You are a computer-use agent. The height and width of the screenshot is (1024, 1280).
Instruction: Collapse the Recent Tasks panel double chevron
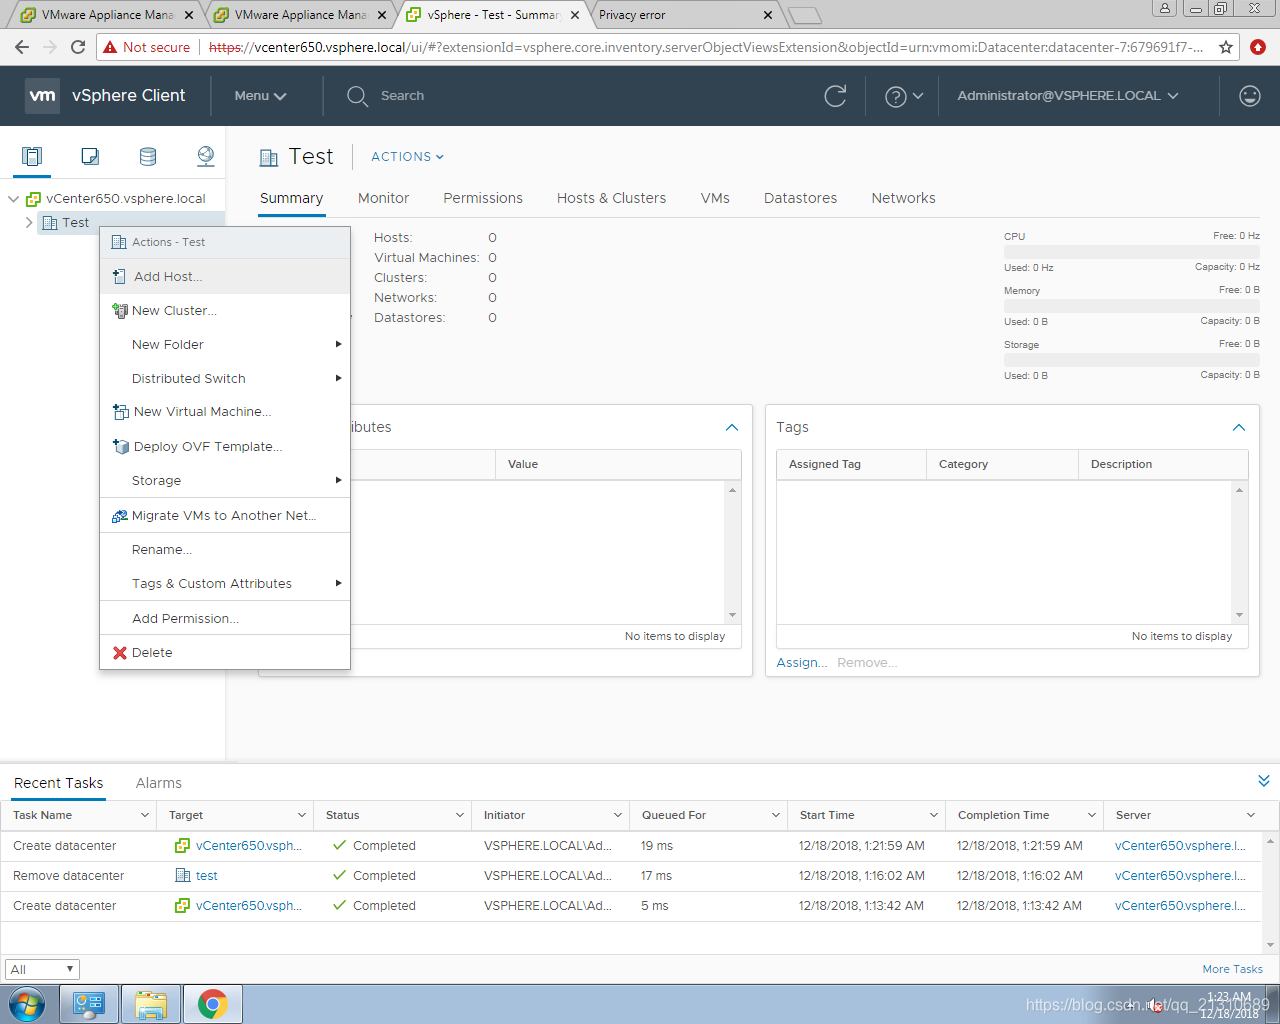tap(1264, 781)
